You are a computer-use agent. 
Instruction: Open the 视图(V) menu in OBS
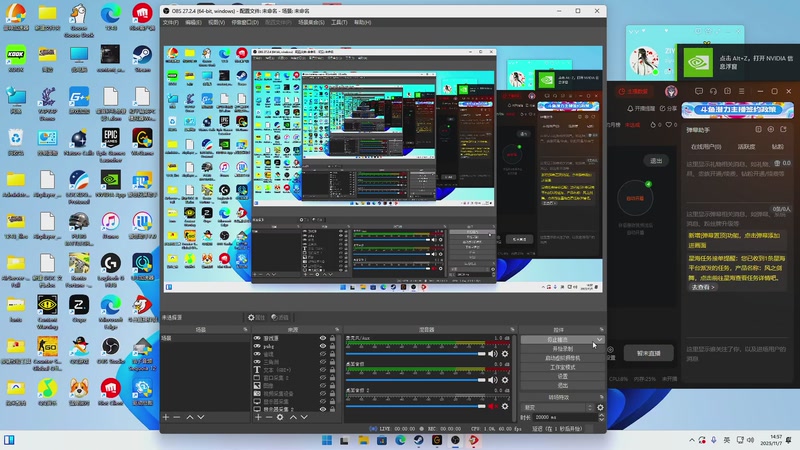pyautogui.click(x=216, y=22)
